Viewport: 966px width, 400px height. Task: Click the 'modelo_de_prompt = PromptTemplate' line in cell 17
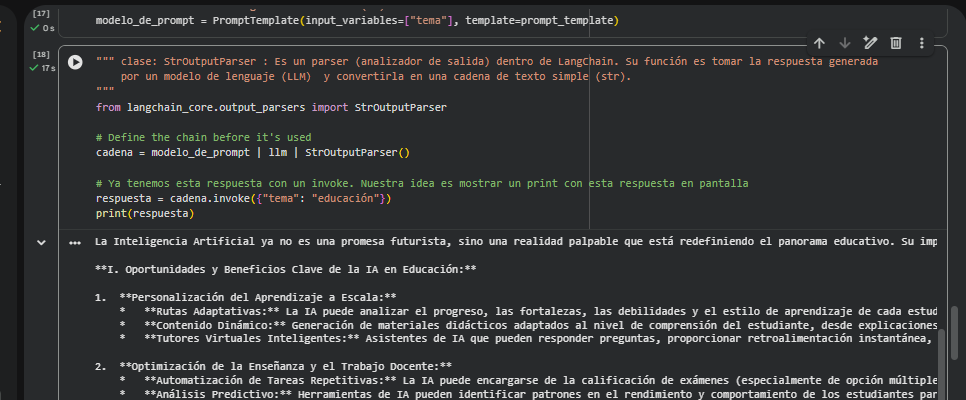(x=357, y=21)
